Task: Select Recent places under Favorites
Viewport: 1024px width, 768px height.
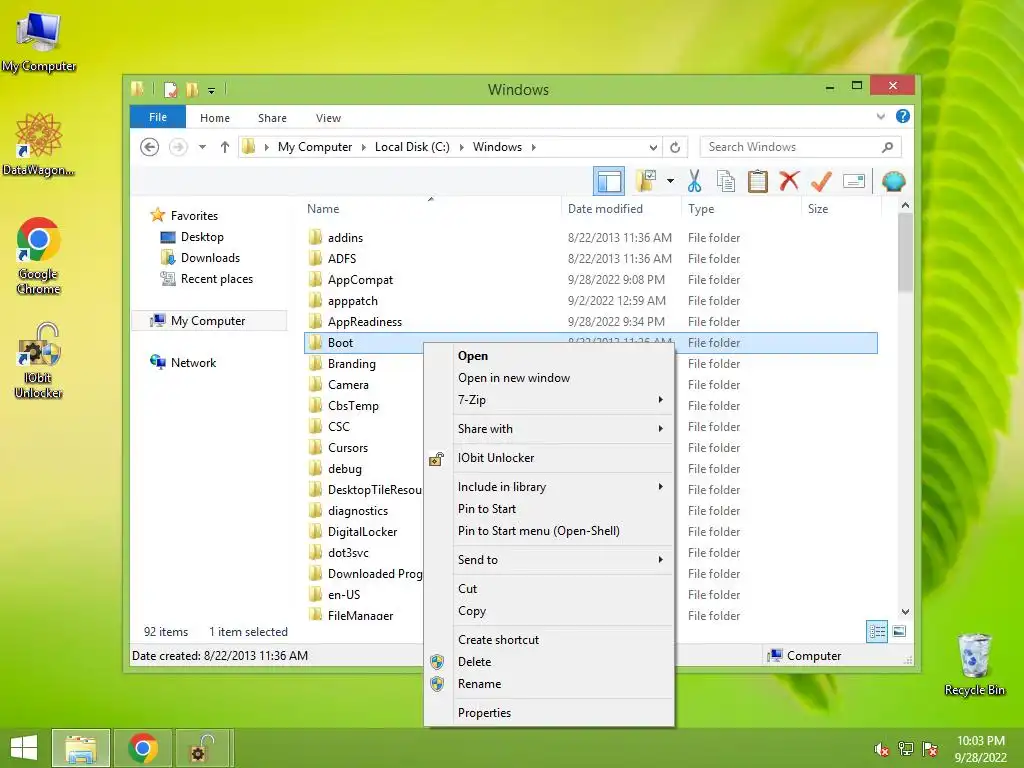Action: [216, 279]
